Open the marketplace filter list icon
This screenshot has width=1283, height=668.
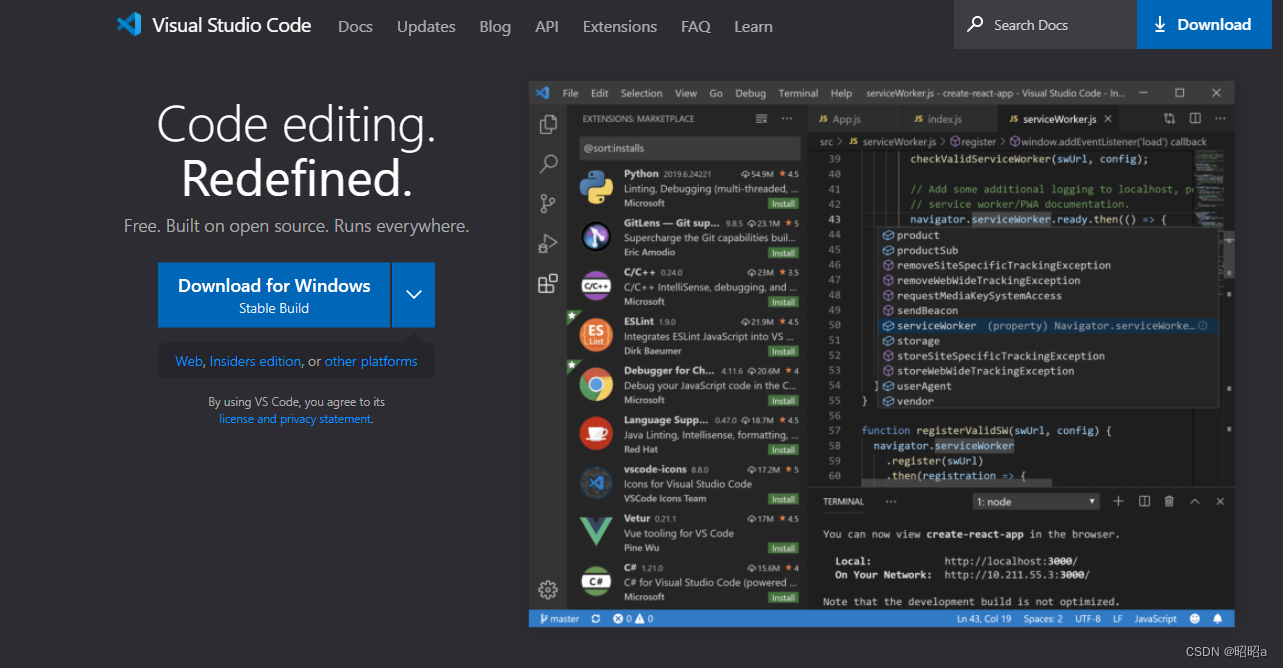pos(761,118)
